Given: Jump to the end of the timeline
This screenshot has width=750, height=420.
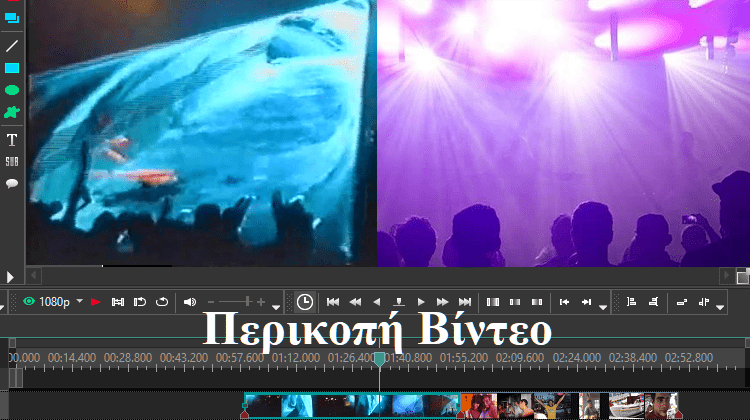Looking at the screenshot, I should [465, 302].
